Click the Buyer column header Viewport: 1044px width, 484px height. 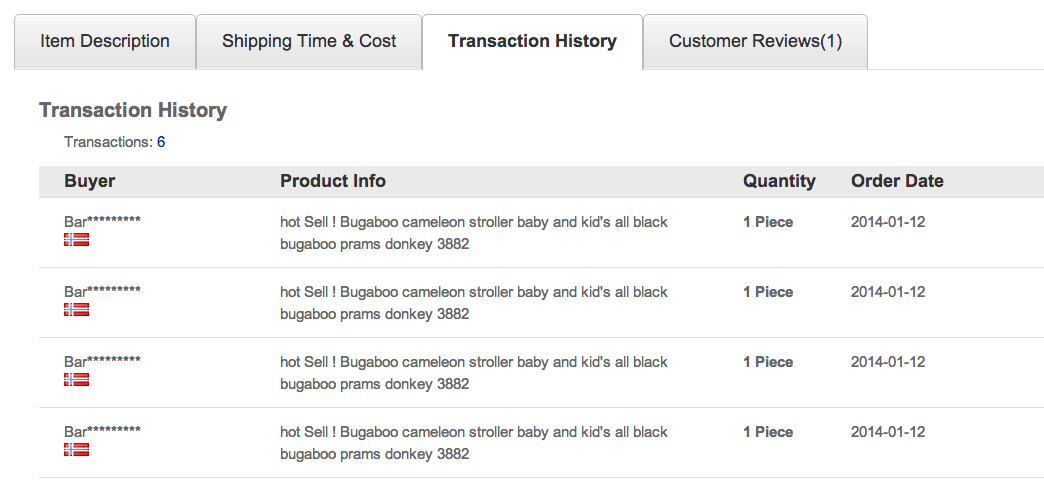[x=90, y=181]
